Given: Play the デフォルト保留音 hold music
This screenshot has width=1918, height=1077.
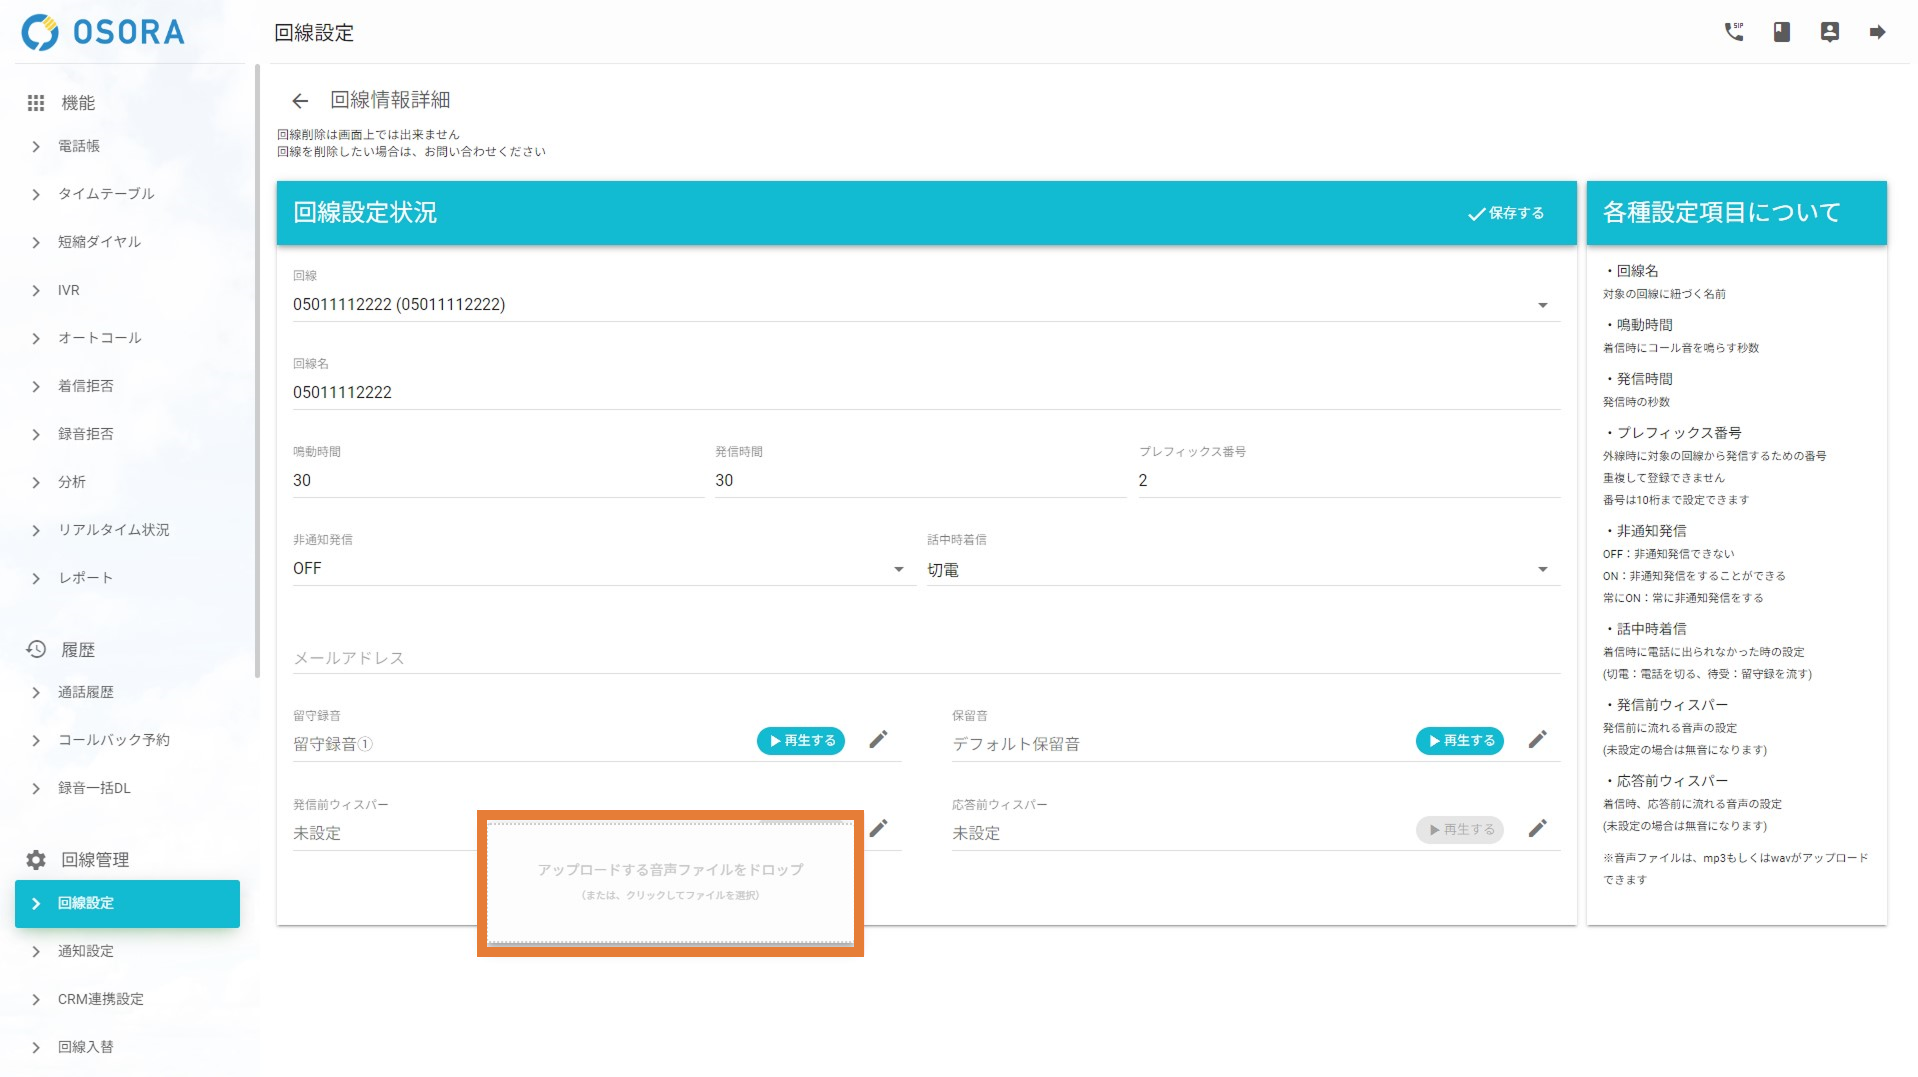Looking at the screenshot, I should point(1460,741).
